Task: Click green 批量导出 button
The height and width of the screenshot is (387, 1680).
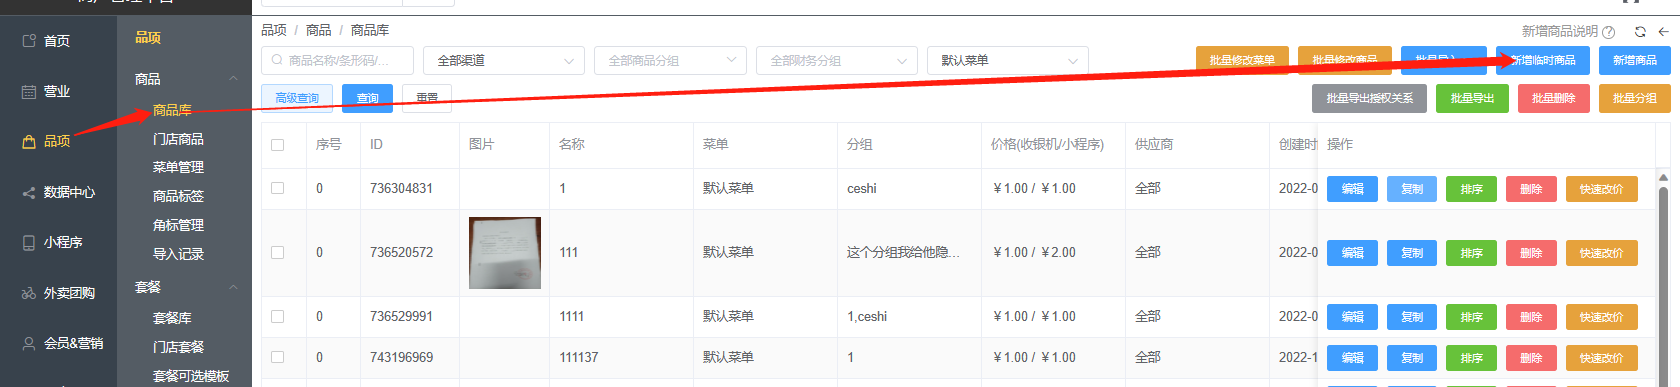Action: 1472,98
